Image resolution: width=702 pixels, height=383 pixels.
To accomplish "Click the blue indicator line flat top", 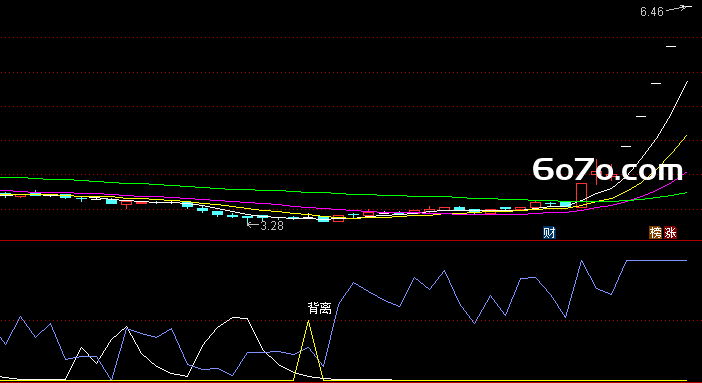I will coord(656,260).
